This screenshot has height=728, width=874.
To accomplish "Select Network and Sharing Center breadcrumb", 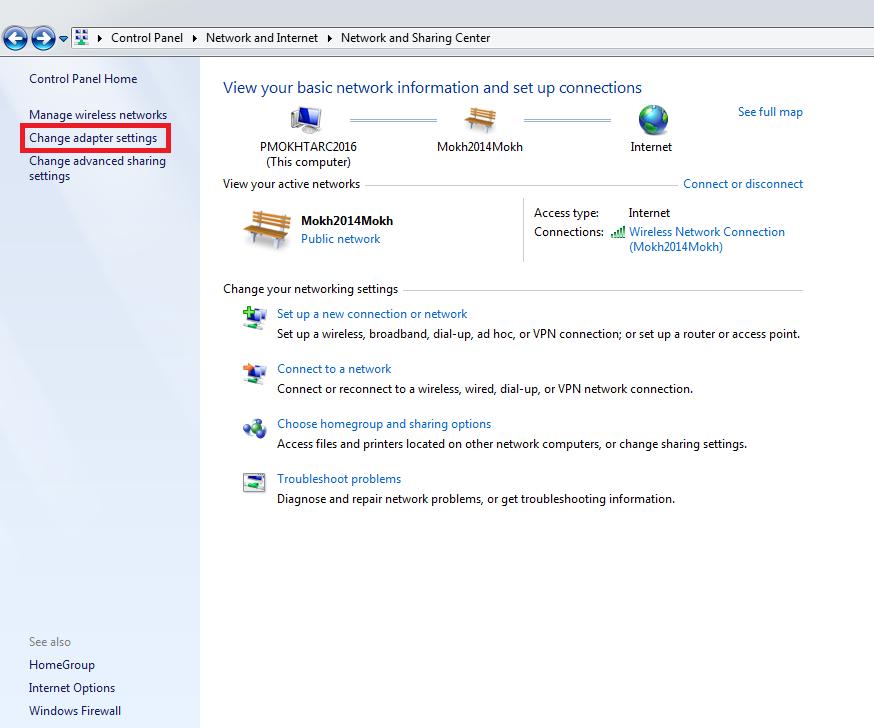I will [x=415, y=38].
